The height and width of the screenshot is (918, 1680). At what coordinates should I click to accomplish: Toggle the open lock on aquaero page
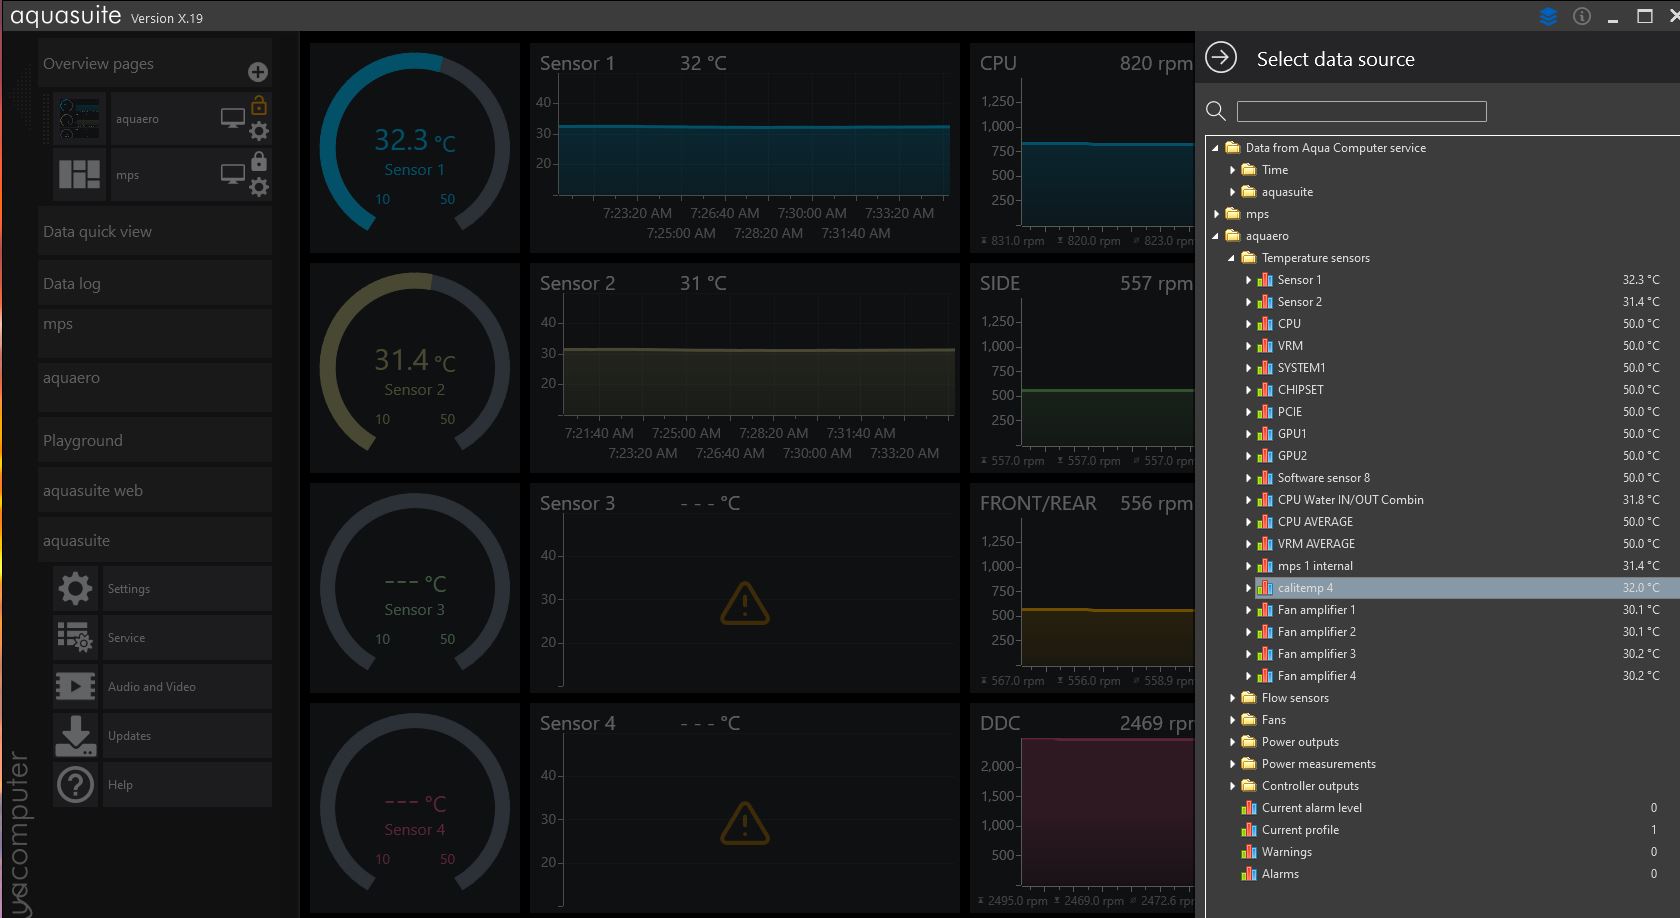coord(259,105)
